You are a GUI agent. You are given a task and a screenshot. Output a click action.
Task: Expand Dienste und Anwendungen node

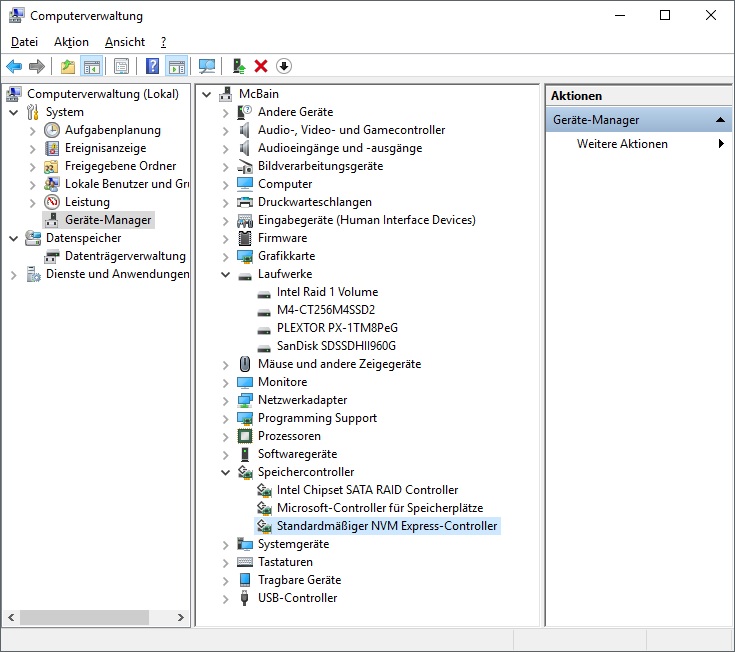(x=14, y=275)
